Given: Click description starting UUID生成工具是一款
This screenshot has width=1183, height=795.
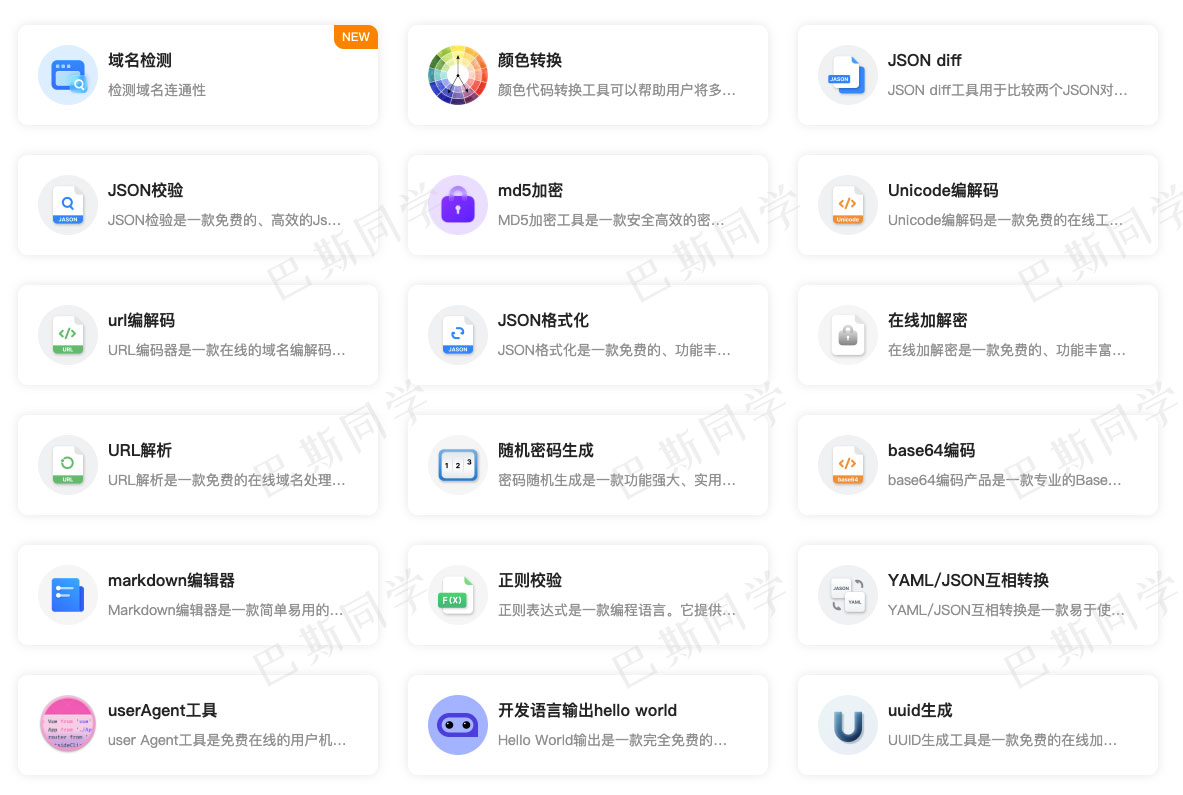Looking at the screenshot, I should pos(1003,740).
